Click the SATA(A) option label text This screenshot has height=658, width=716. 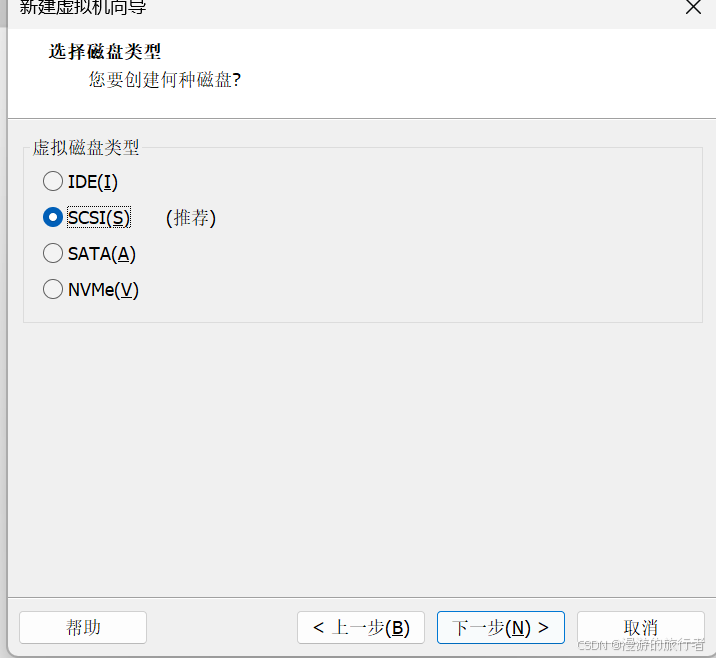(102, 253)
